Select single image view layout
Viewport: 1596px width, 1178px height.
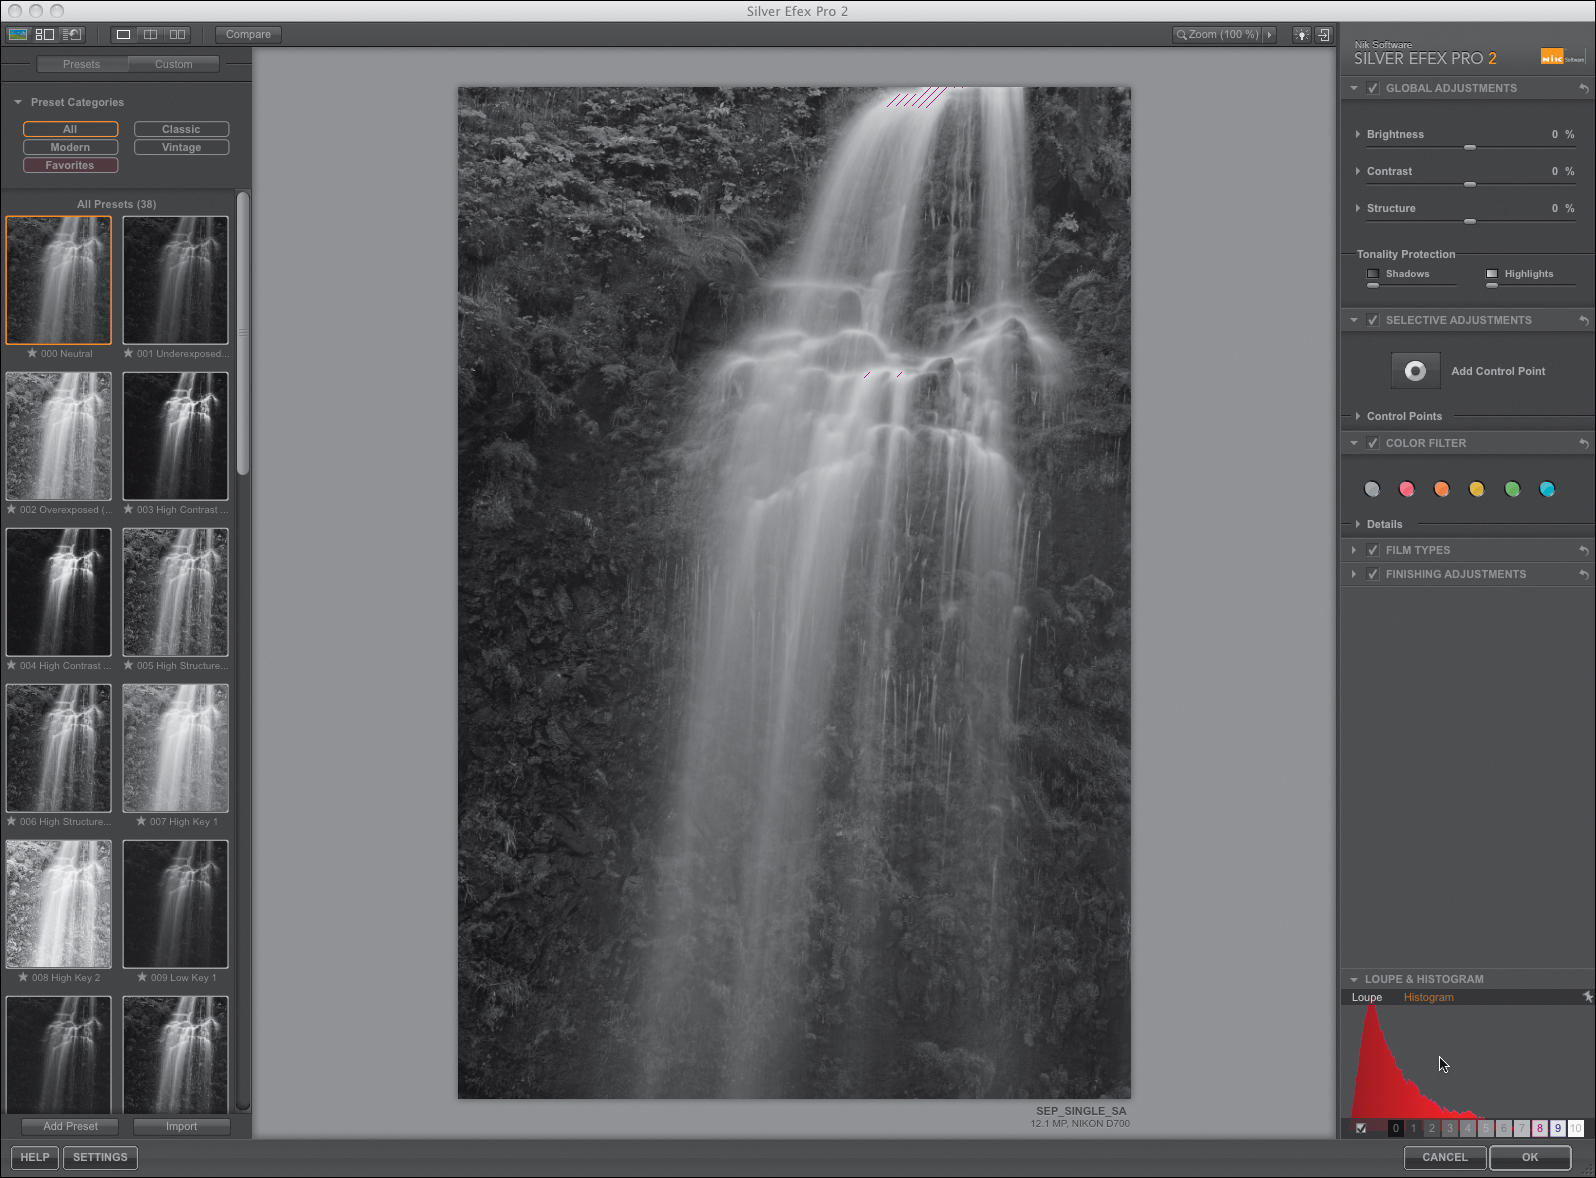(x=123, y=34)
